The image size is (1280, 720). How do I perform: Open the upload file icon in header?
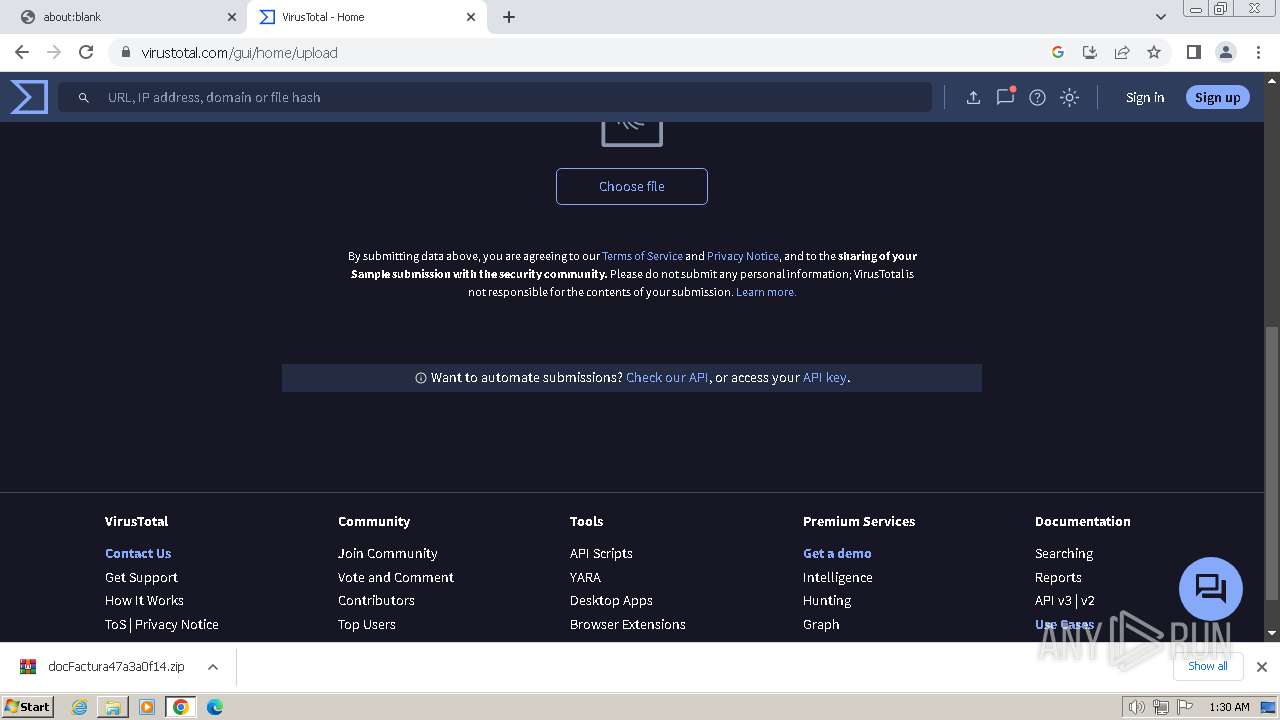pos(973,97)
